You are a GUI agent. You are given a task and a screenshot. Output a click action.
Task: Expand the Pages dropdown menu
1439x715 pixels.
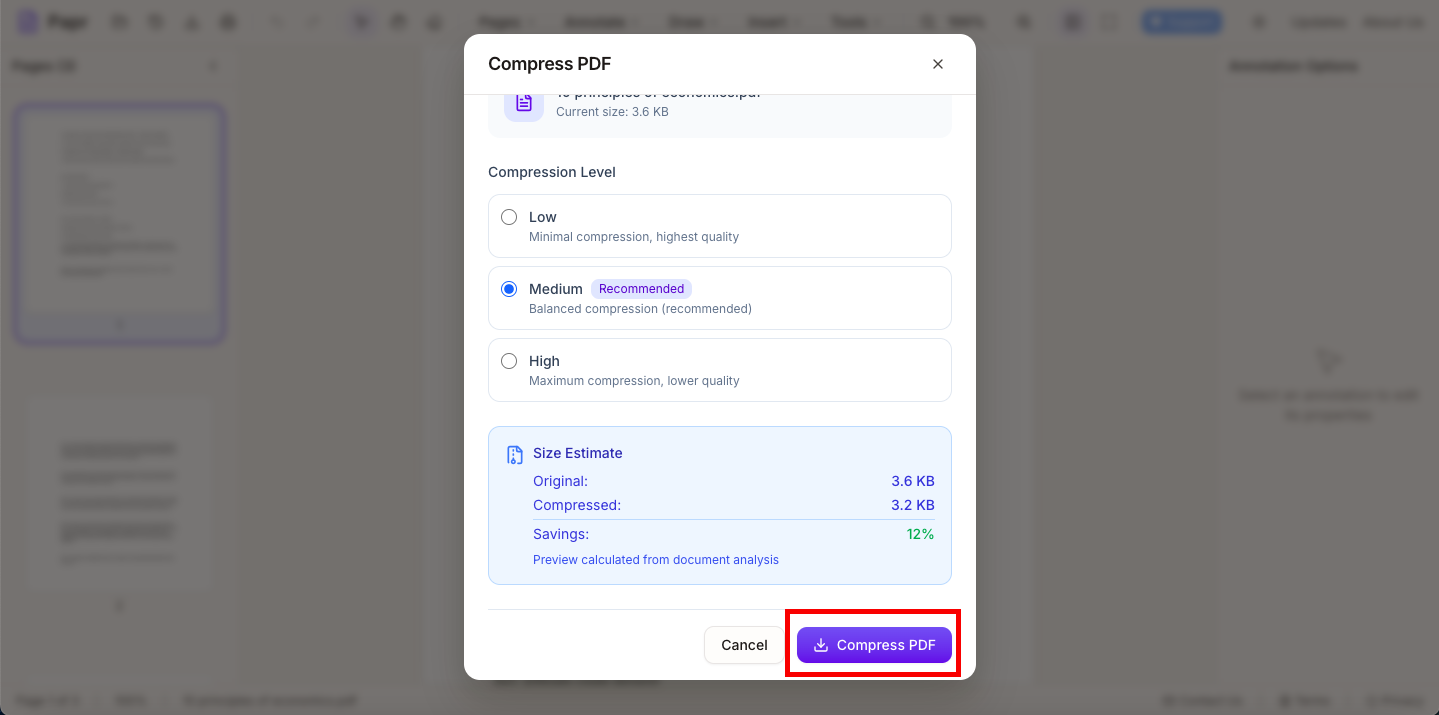point(505,21)
